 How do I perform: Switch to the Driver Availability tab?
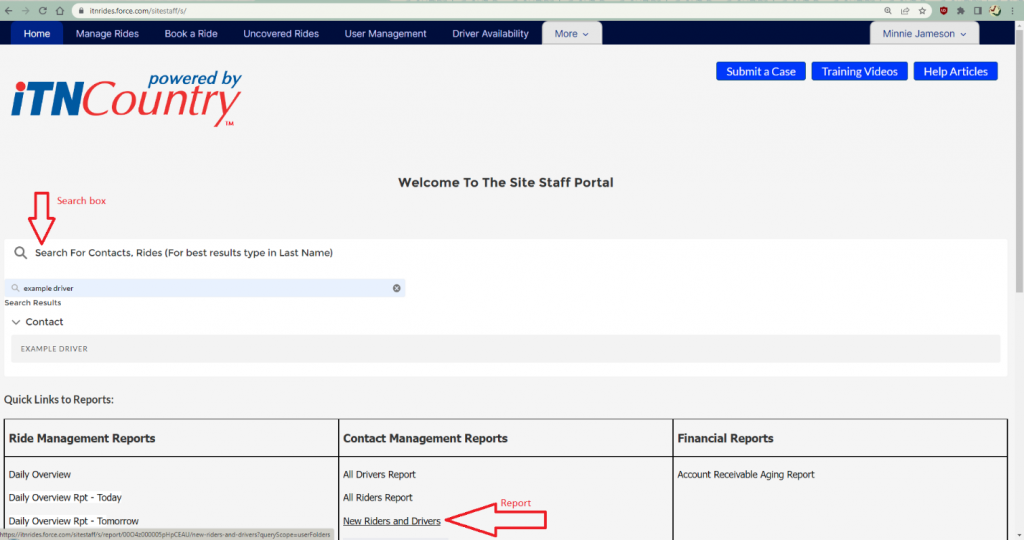pyautogui.click(x=490, y=34)
